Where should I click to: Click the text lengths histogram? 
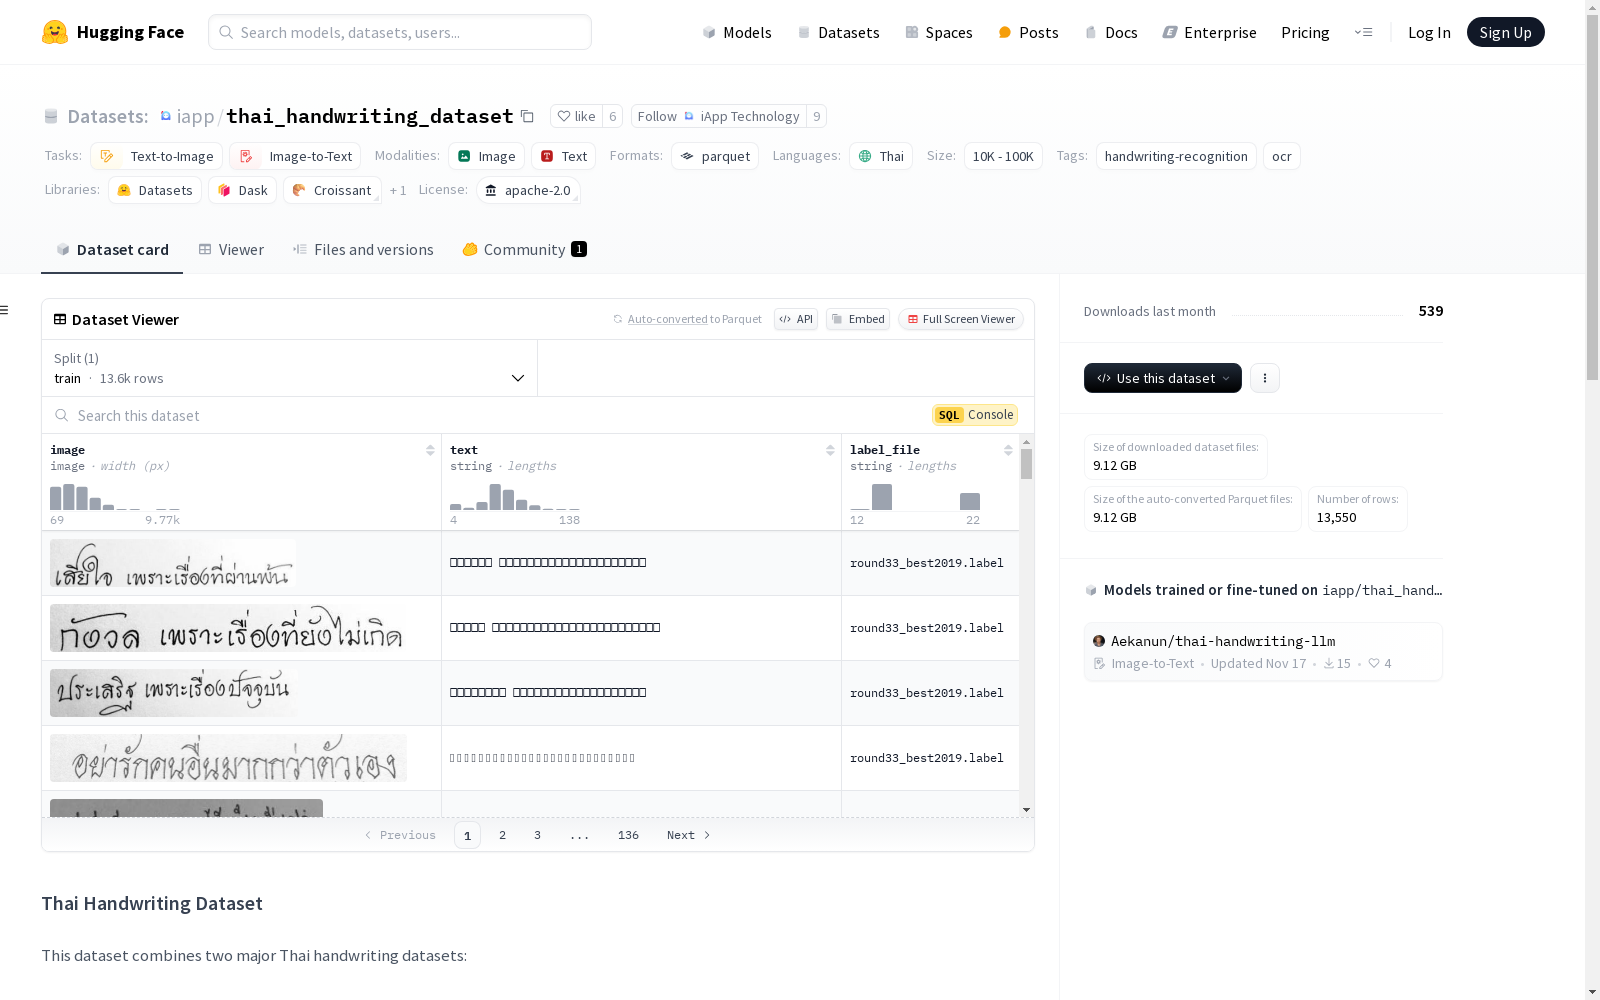515,497
